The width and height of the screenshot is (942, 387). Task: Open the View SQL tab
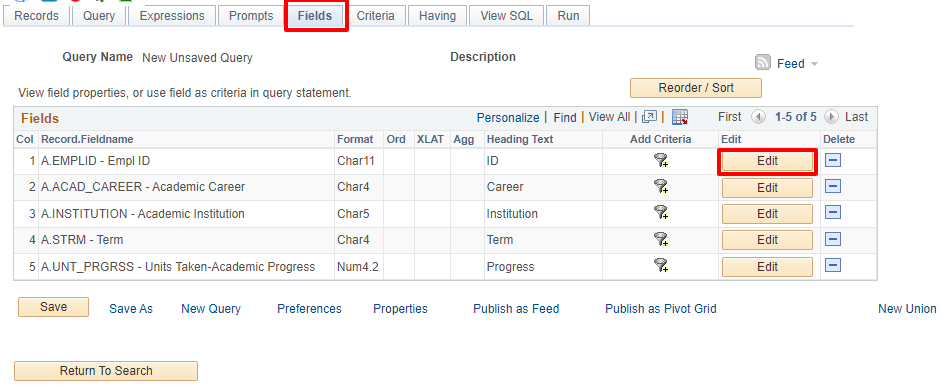(506, 16)
